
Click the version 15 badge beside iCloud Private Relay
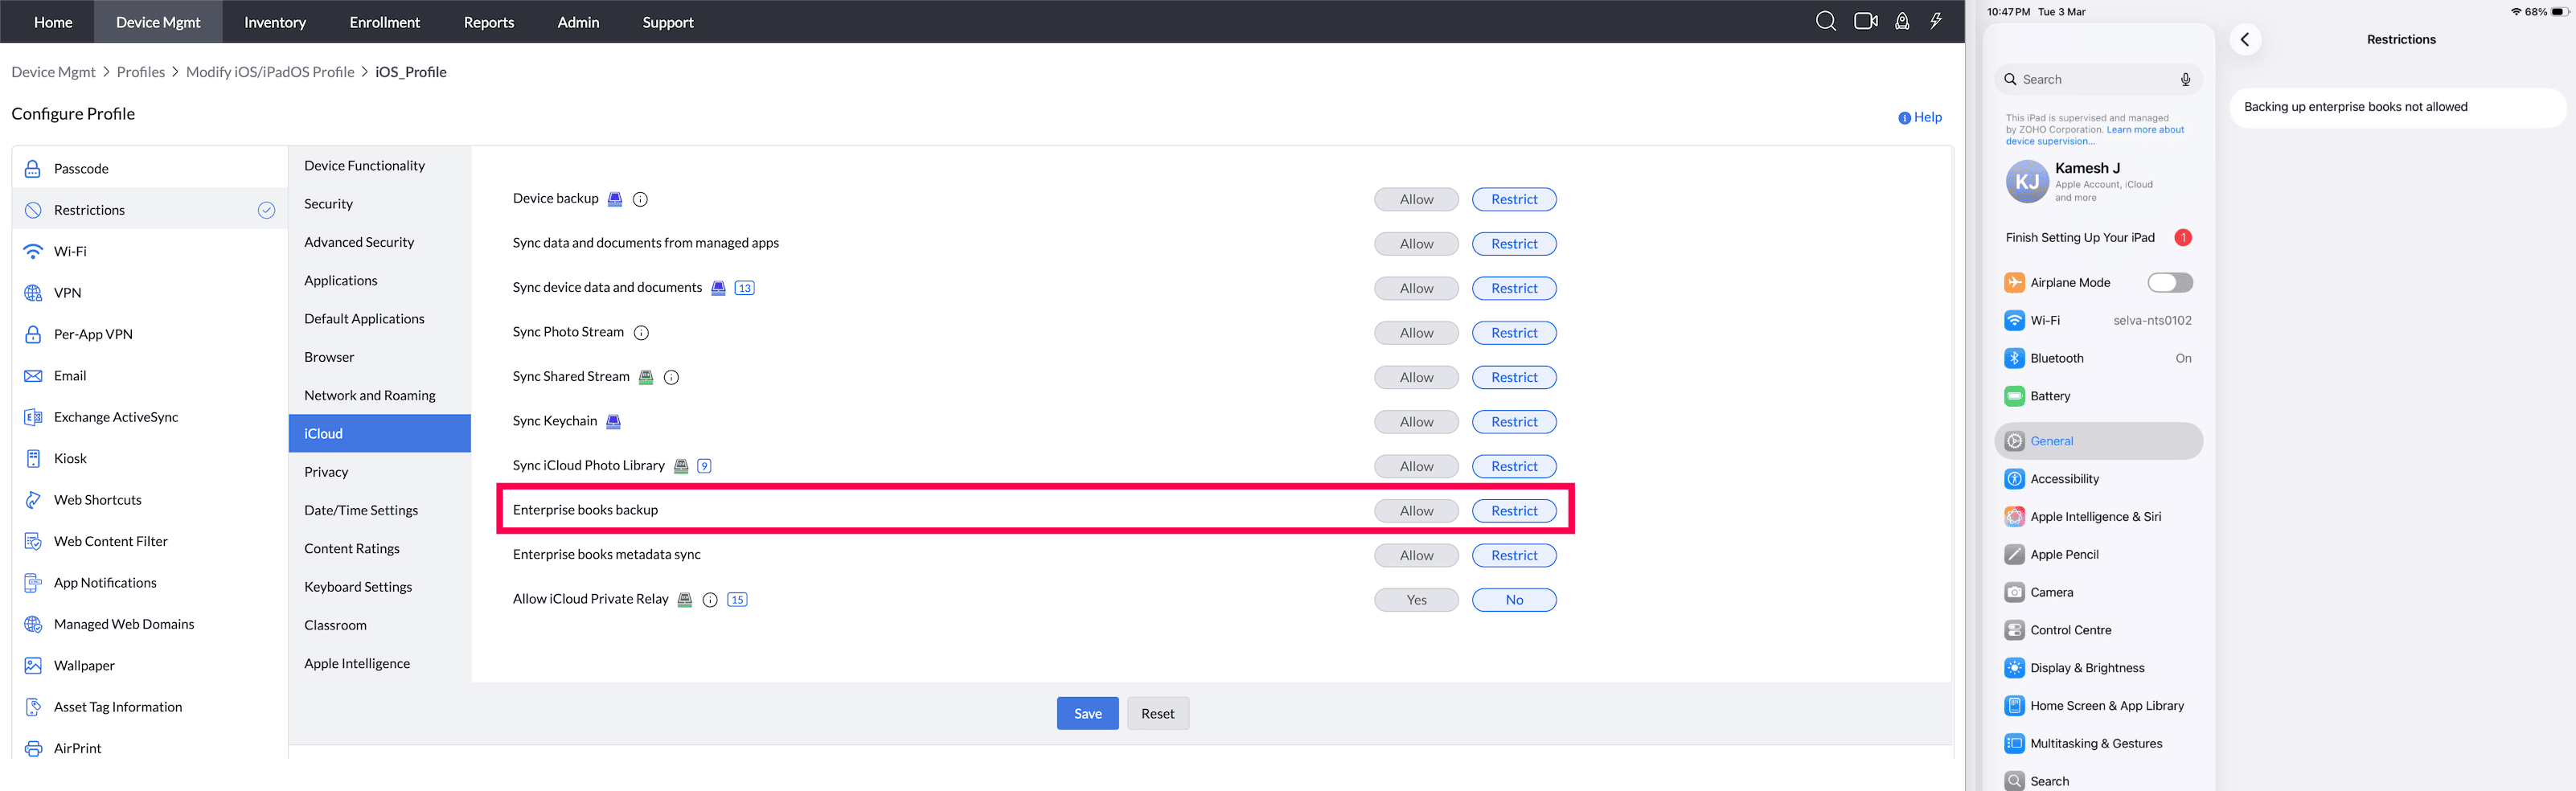point(737,600)
